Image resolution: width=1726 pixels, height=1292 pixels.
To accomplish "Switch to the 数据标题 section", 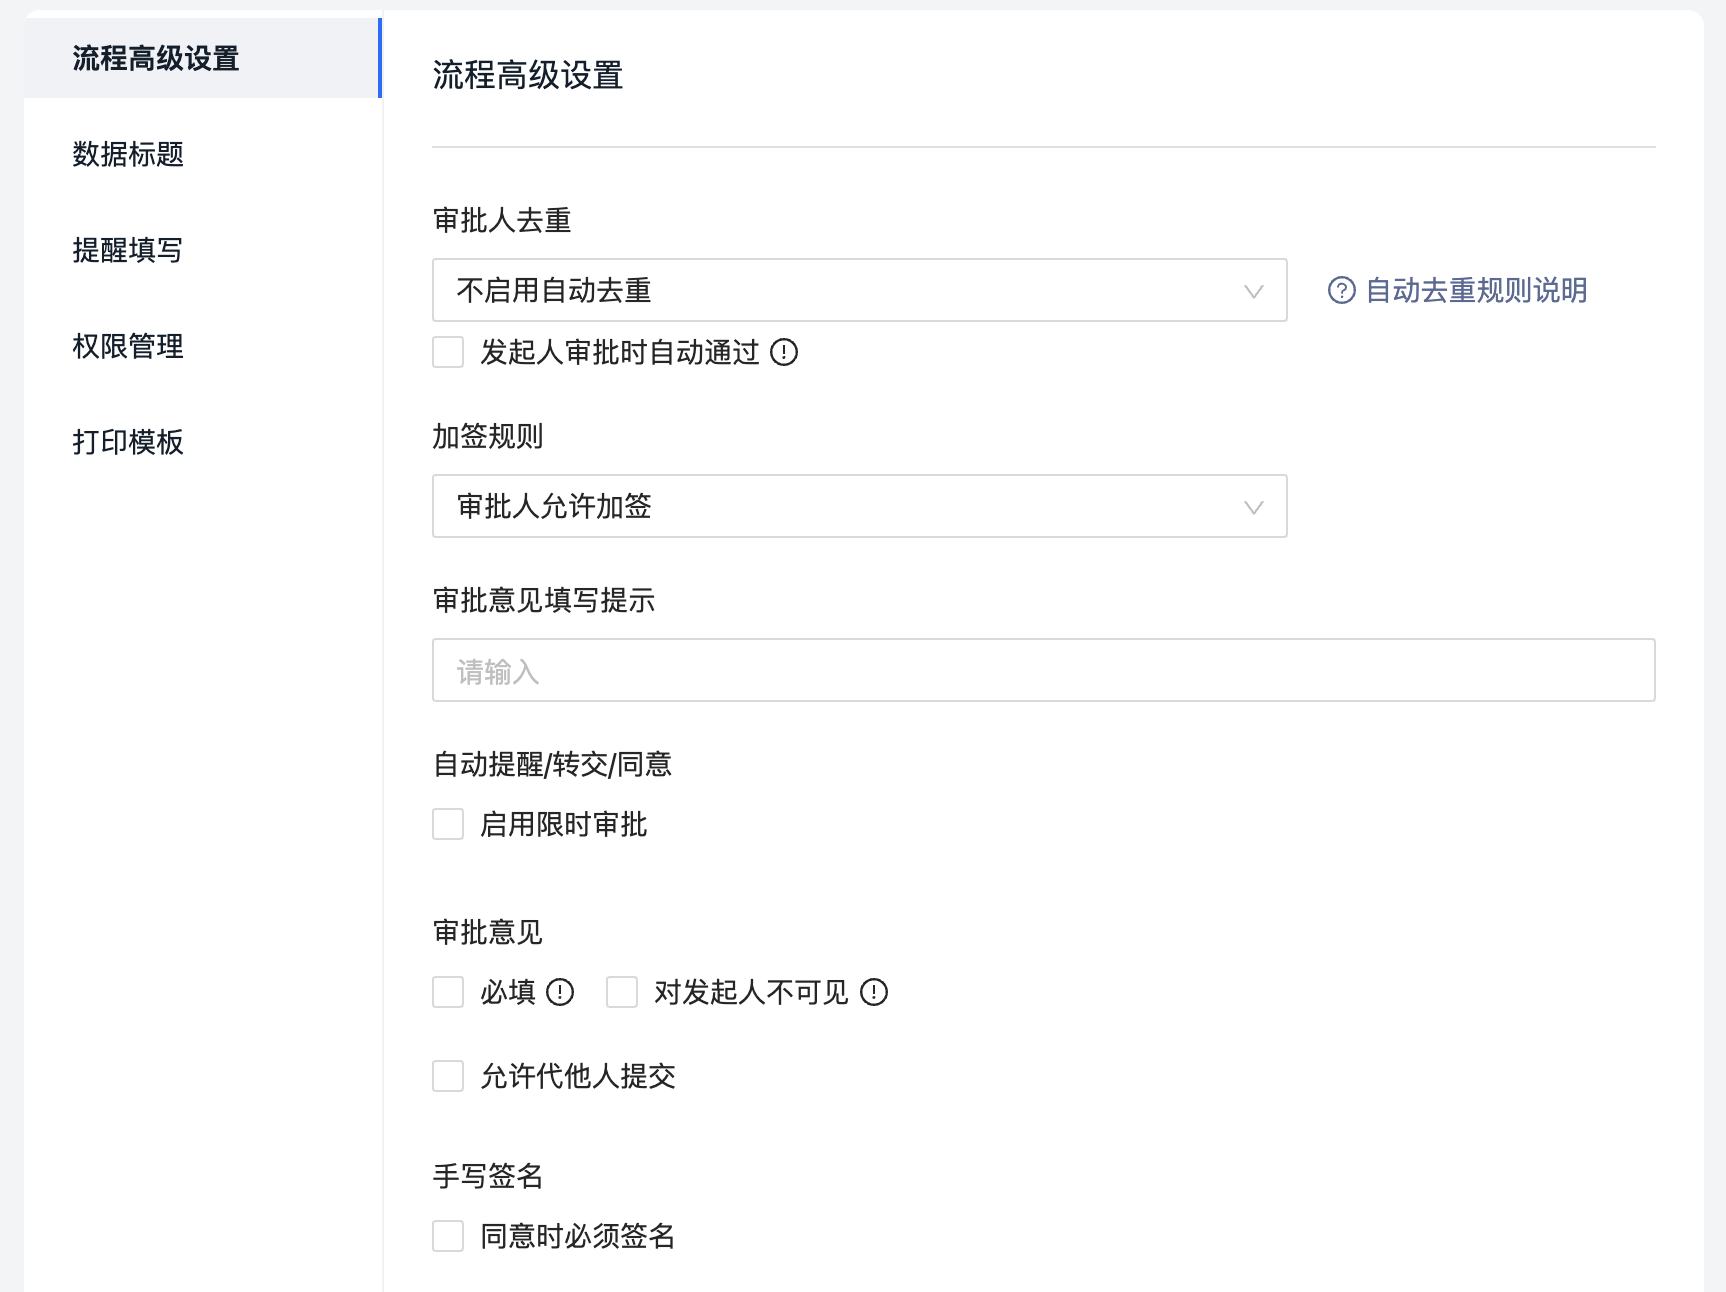I will [128, 155].
